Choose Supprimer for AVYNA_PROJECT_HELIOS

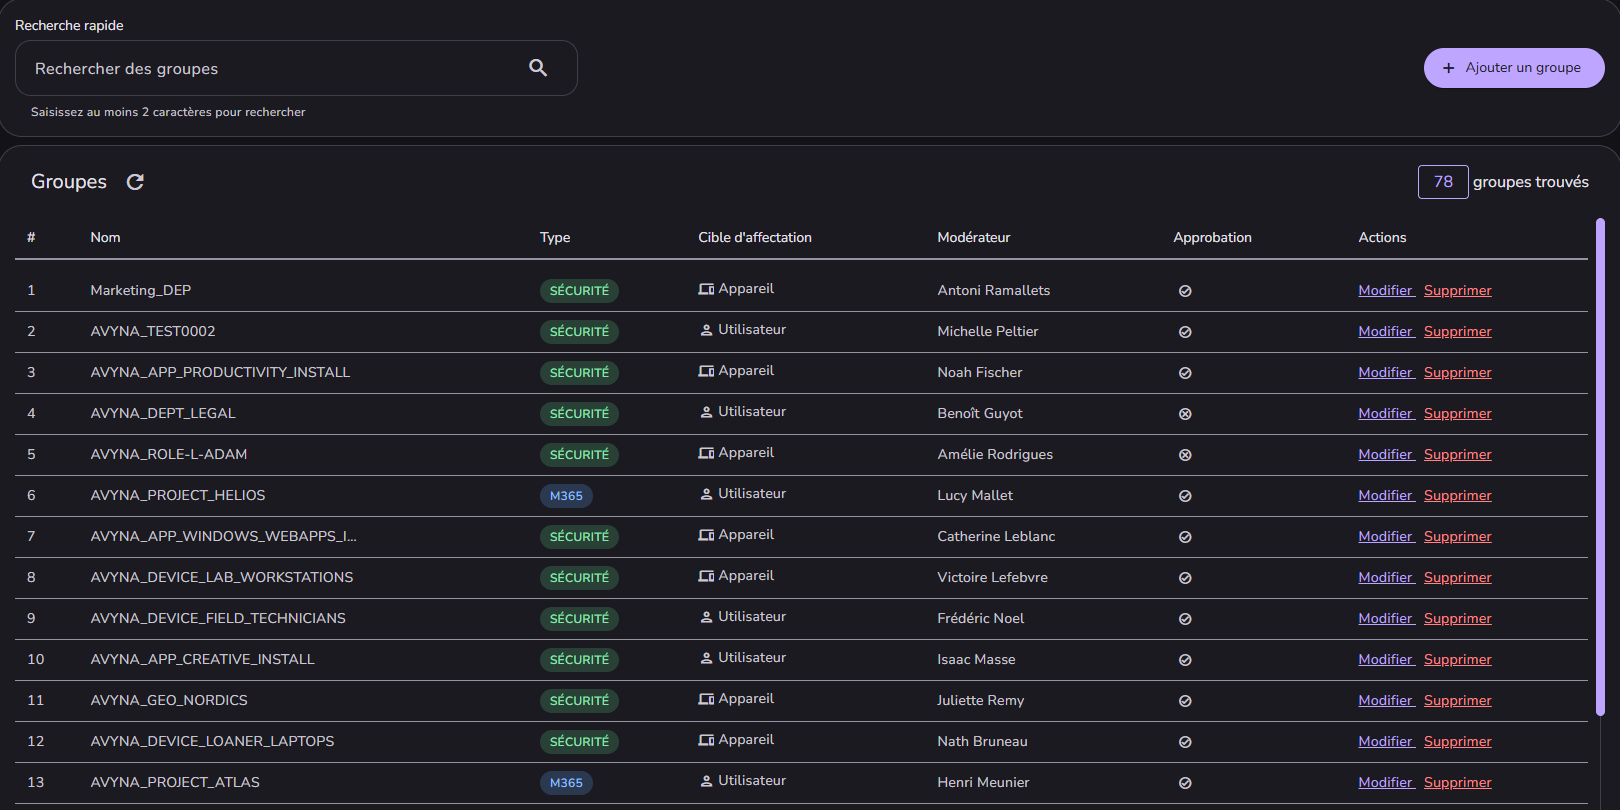[x=1457, y=496]
